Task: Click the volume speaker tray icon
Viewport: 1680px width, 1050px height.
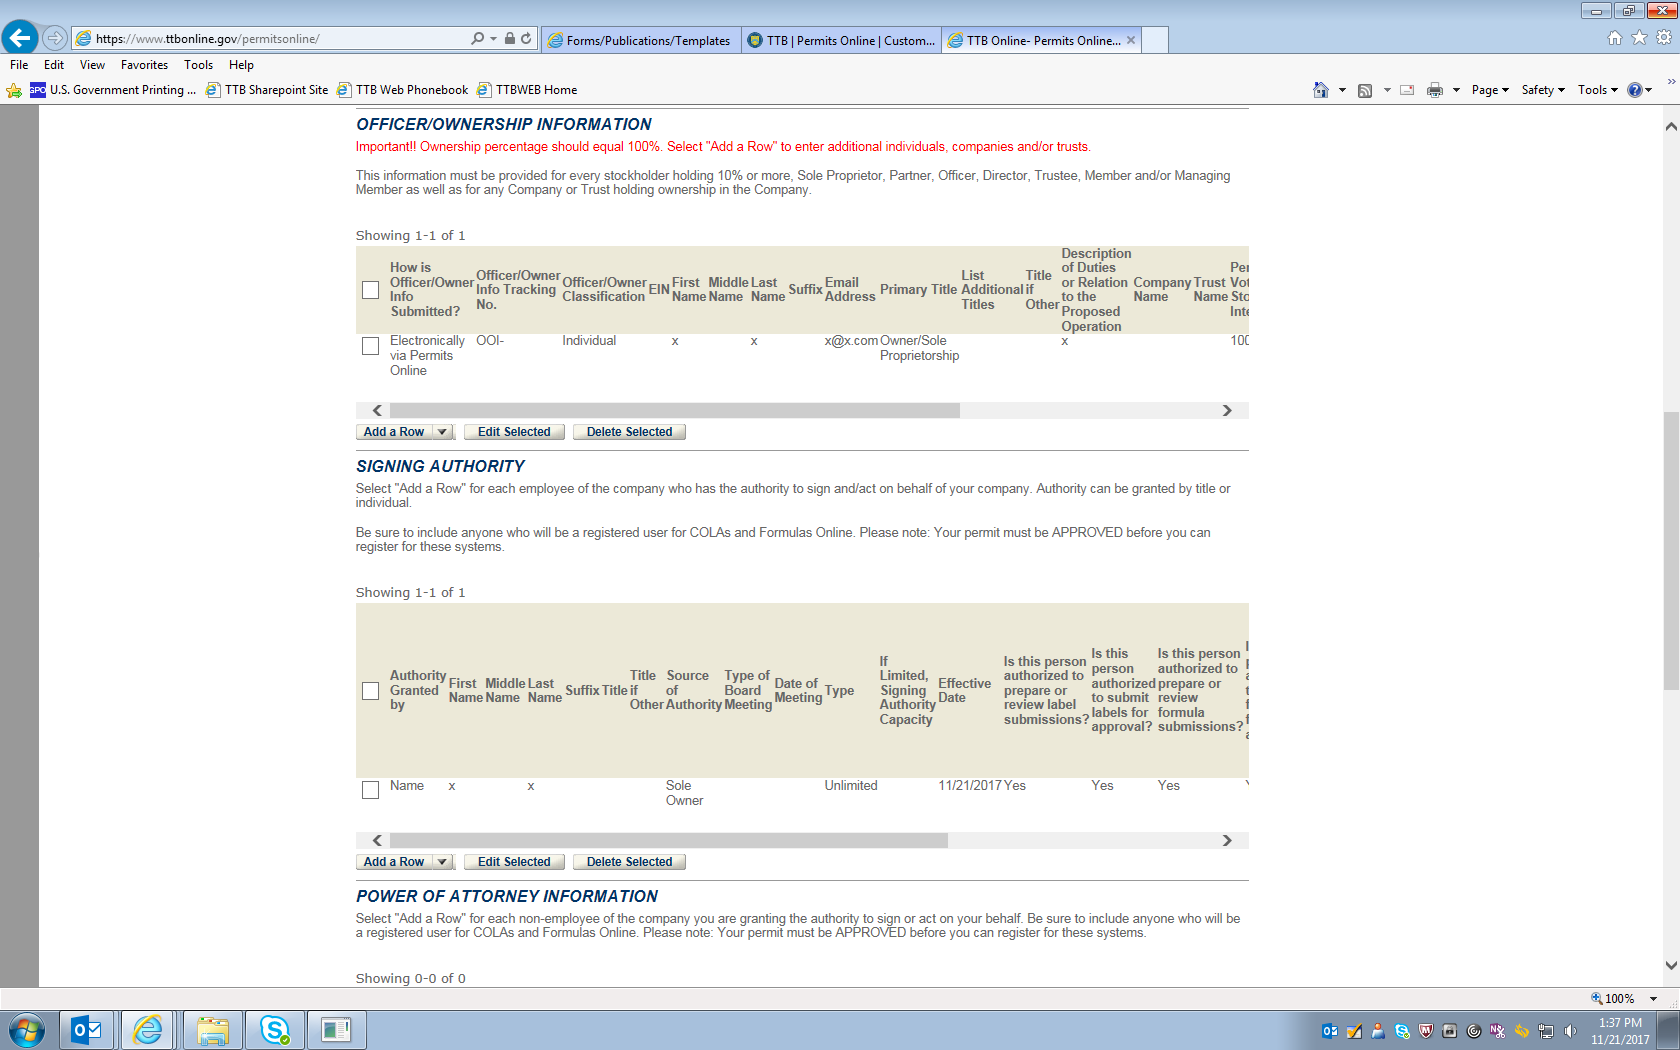Action: click(1570, 1031)
